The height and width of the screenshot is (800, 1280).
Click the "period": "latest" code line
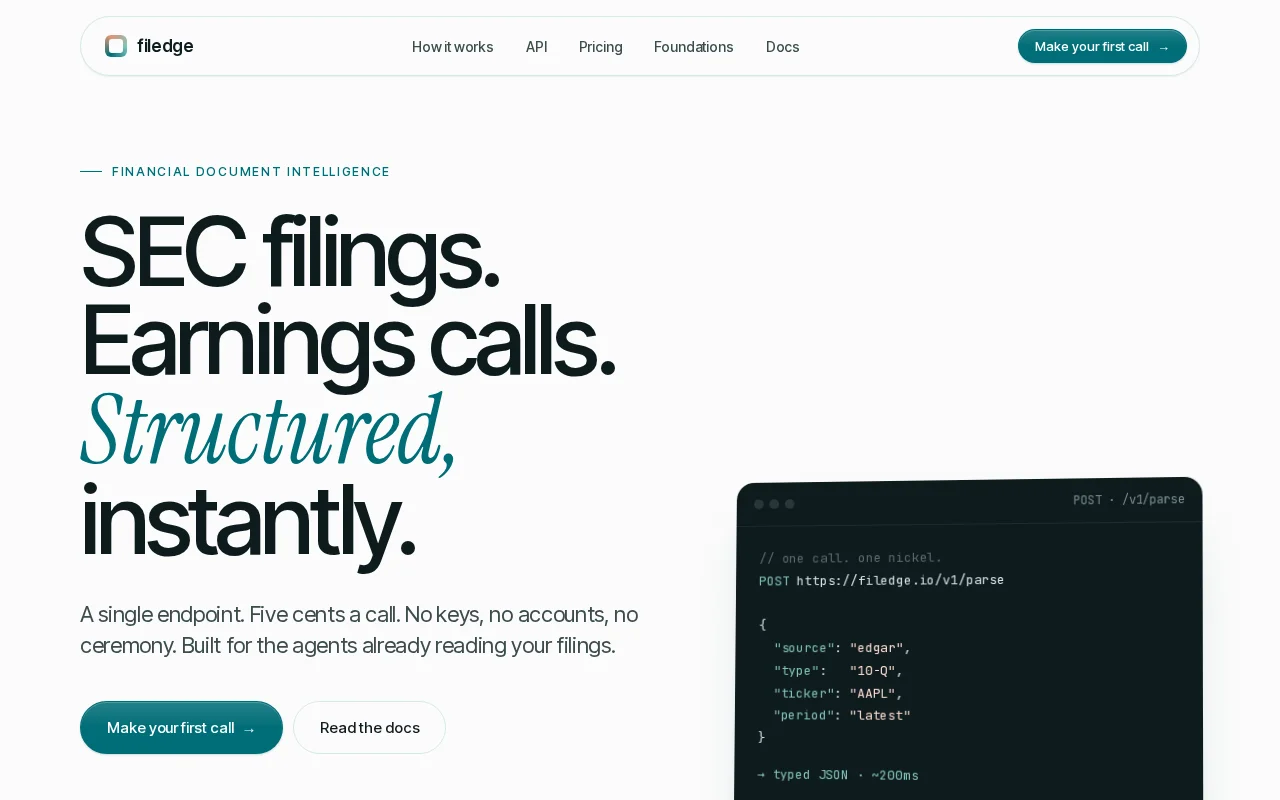842,716
